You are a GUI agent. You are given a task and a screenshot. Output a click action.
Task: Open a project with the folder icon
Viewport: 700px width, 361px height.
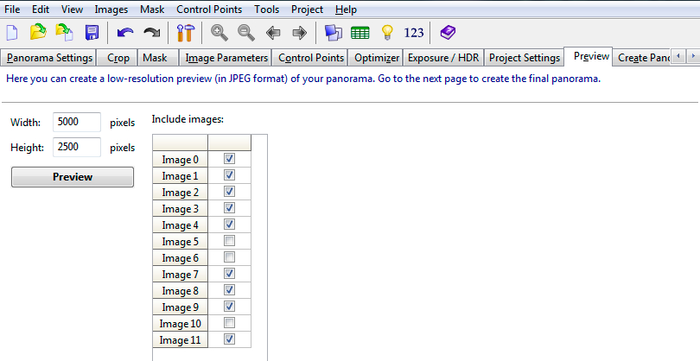pyautogui.click(x=38, y=33)
